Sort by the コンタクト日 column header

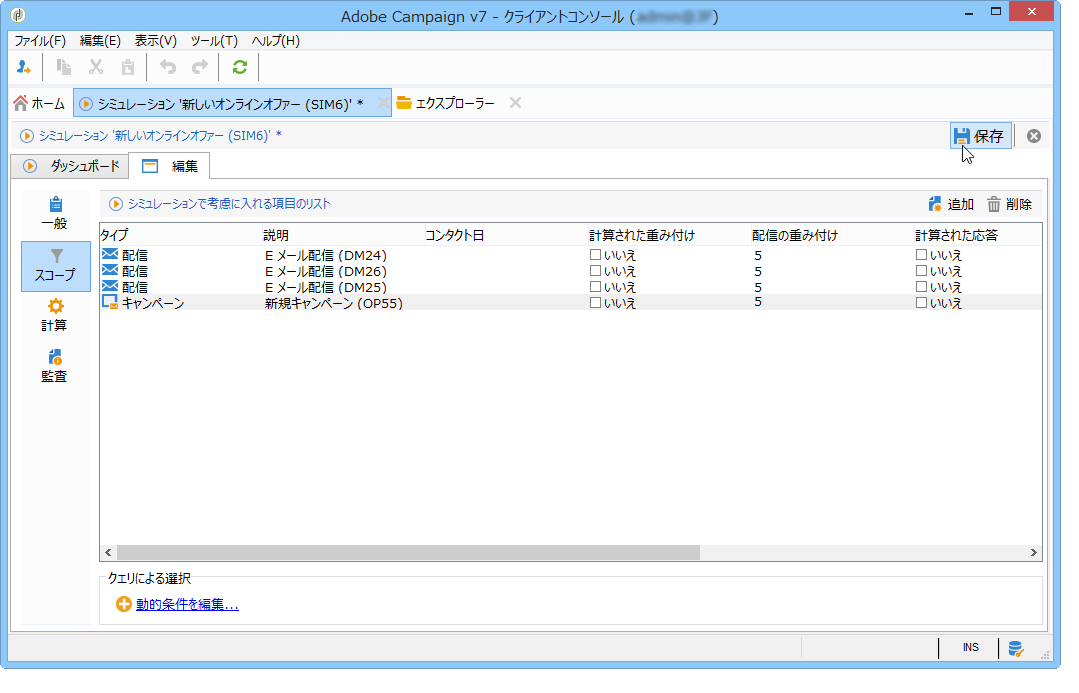[x=506, y=235]
